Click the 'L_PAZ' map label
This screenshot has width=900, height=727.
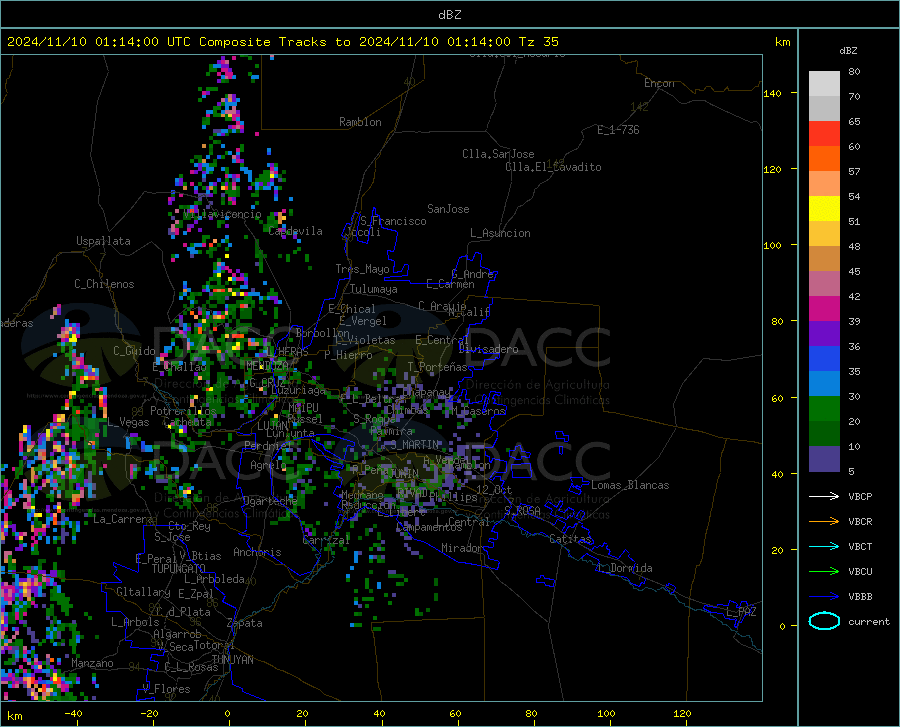point(741,612)
